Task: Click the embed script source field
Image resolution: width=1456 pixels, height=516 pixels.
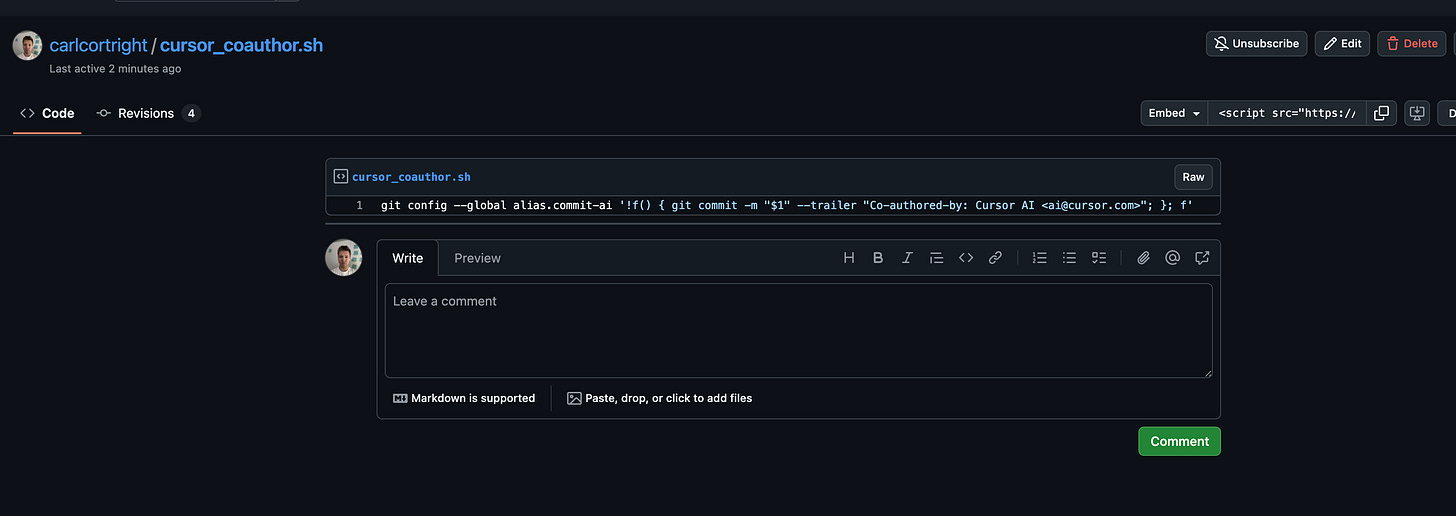Action: pos(1286,113)
